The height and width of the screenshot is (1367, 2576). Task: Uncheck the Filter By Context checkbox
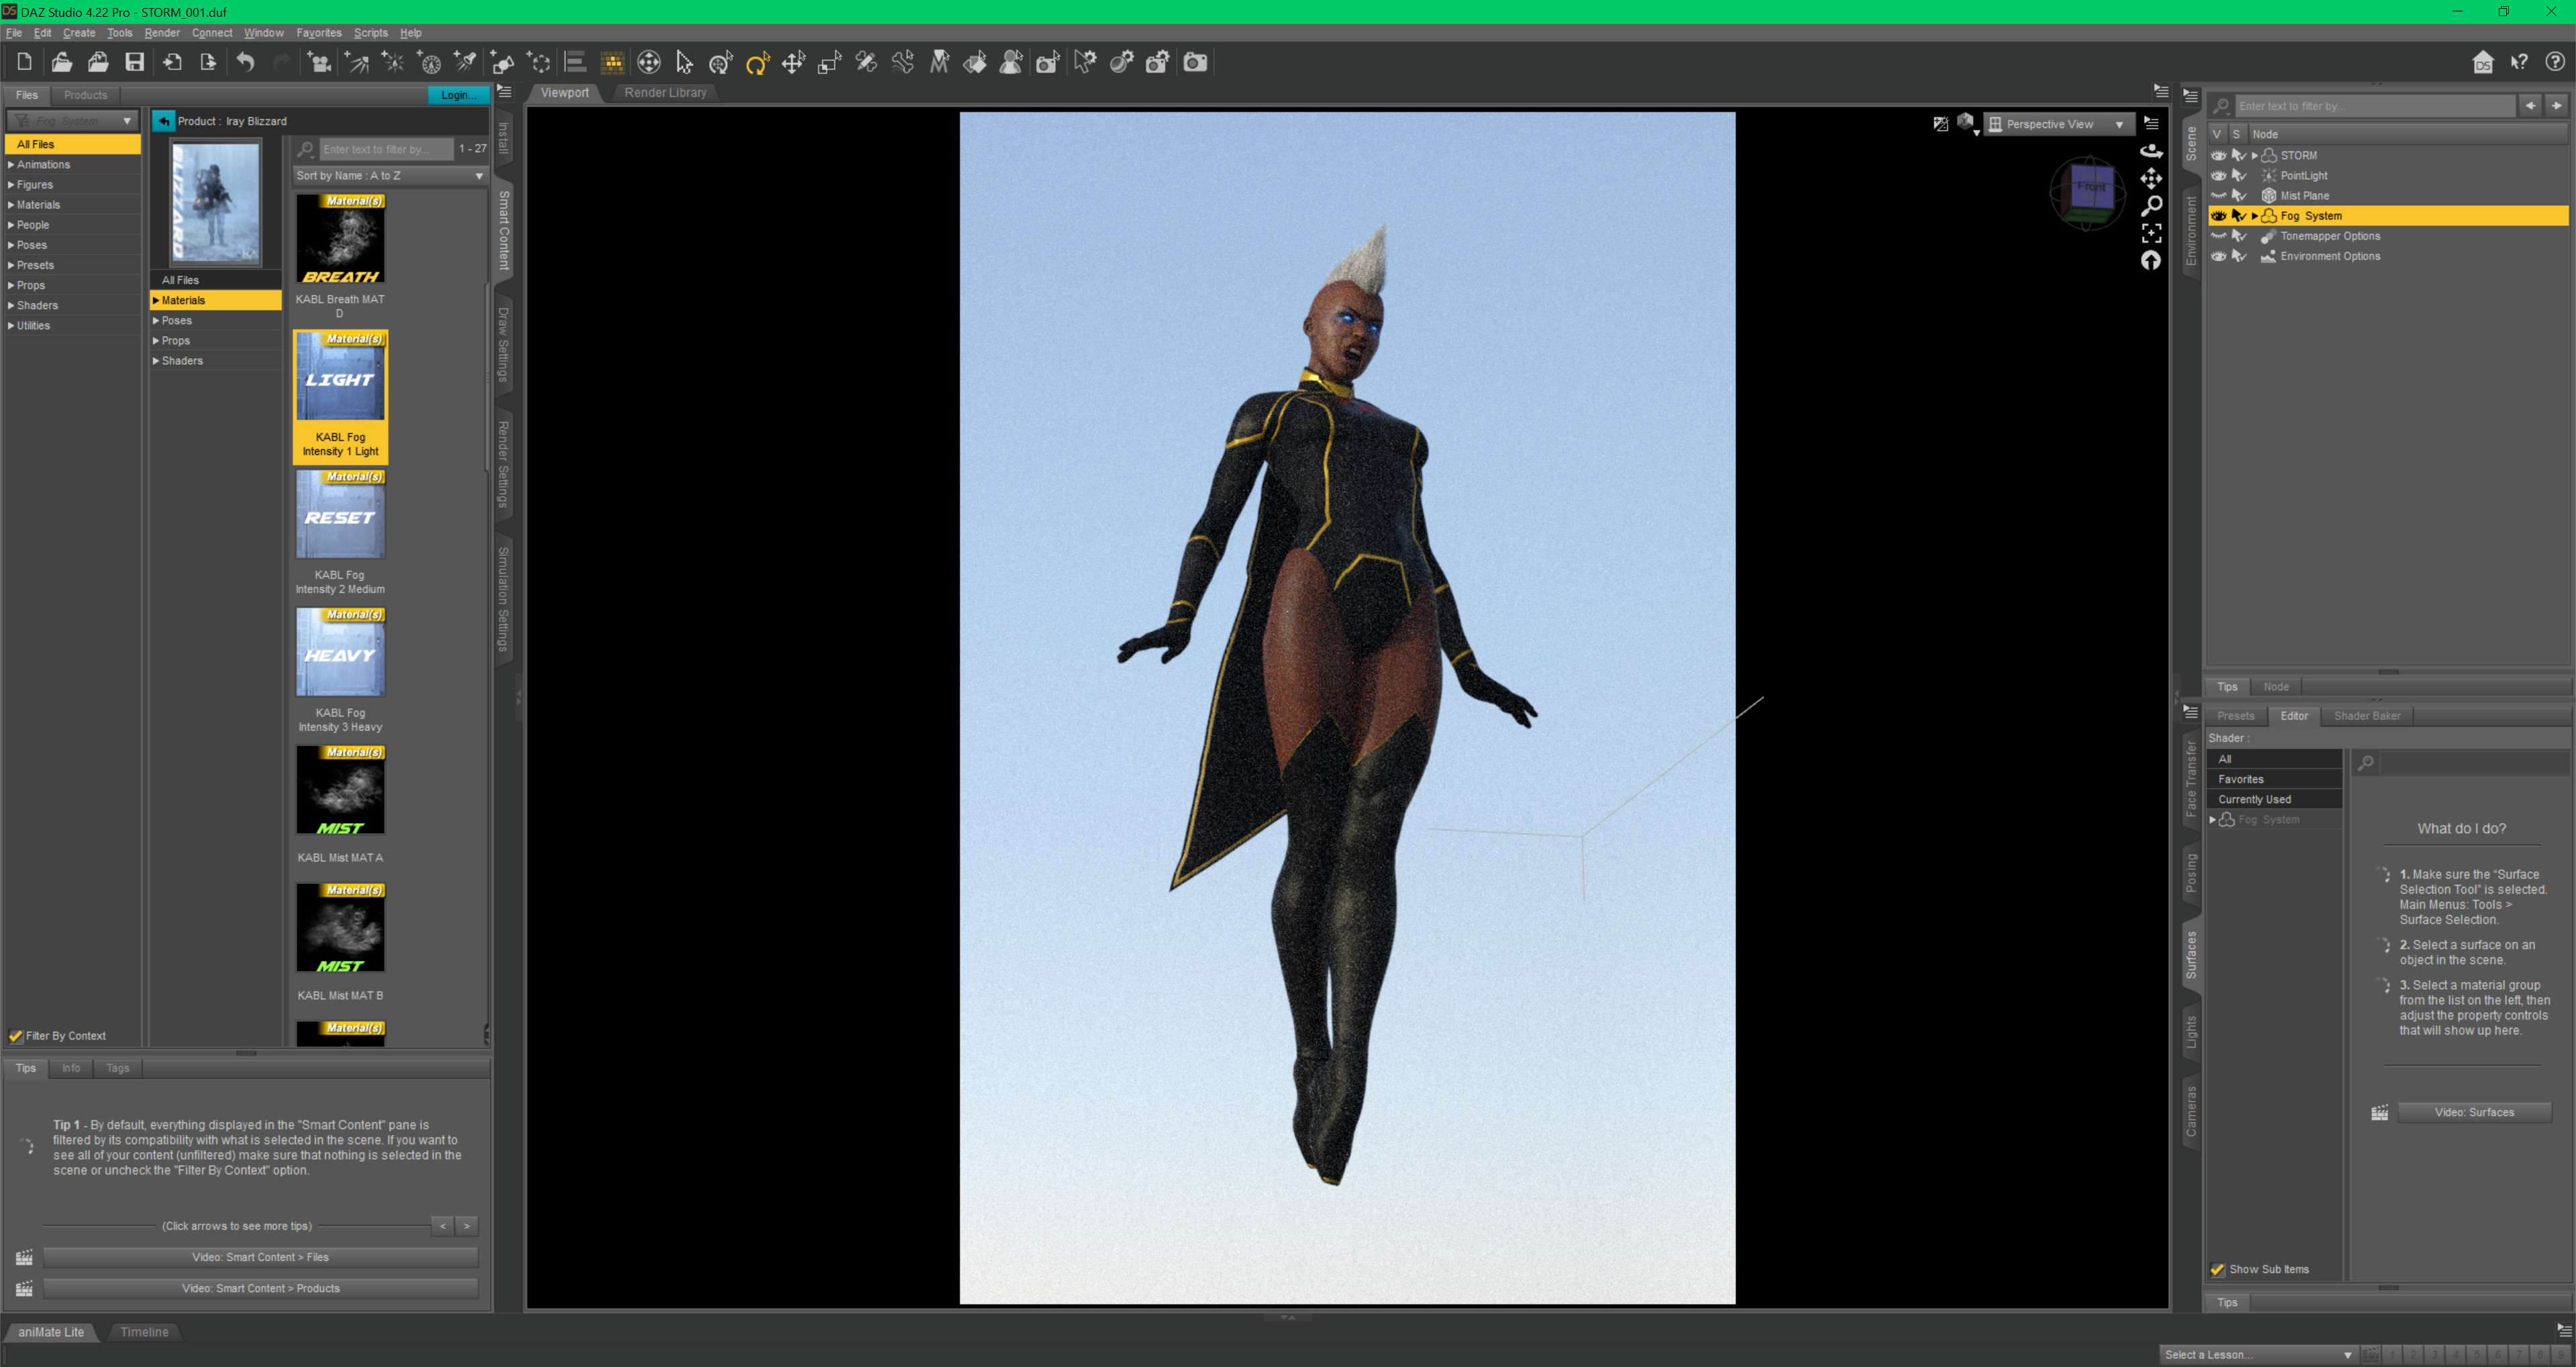(16, 1036)
